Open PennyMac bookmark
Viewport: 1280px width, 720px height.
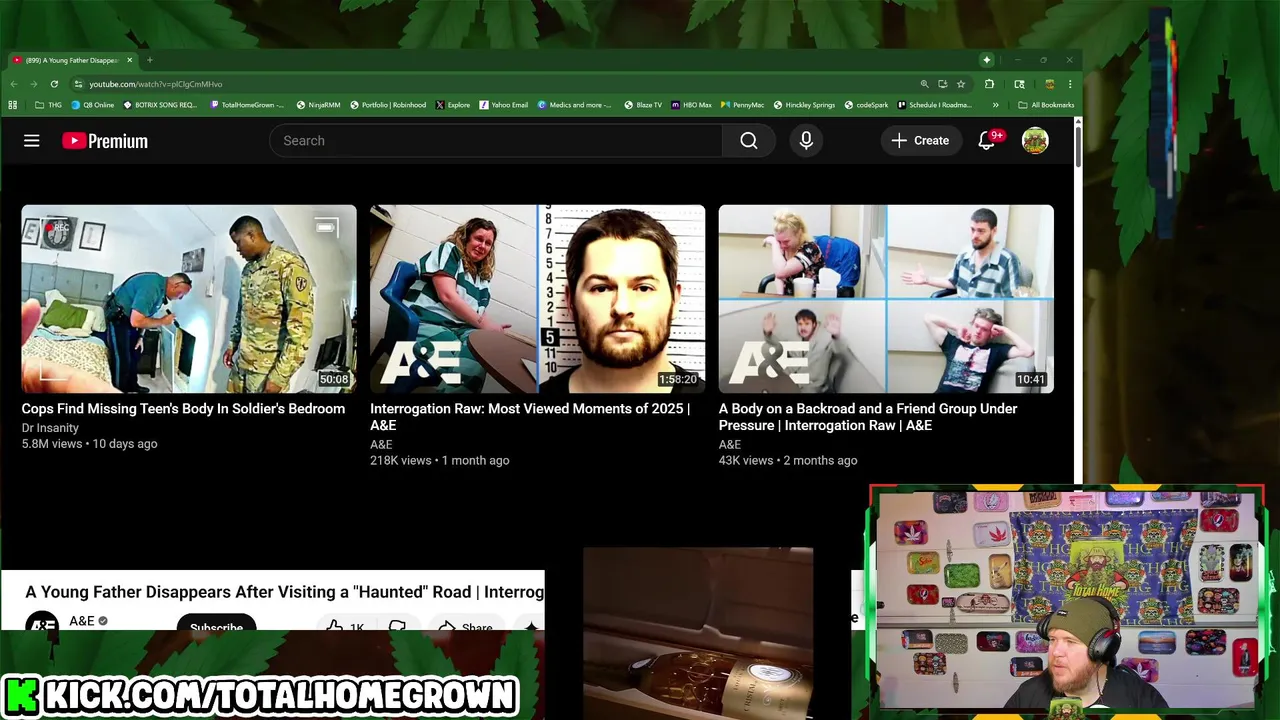(743, 105)
